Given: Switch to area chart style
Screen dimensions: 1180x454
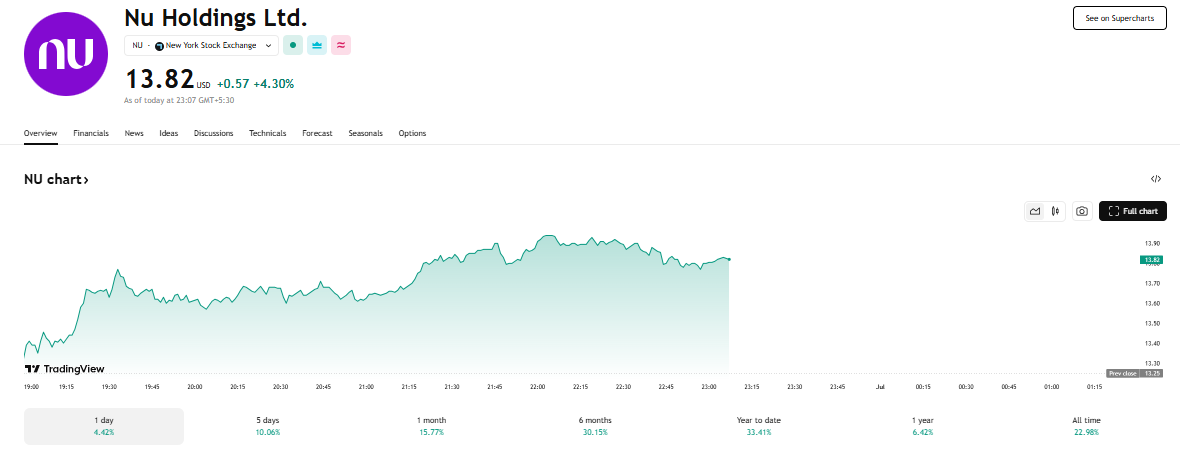Looking at the screenshot, I should click(x=1036, y=212).
